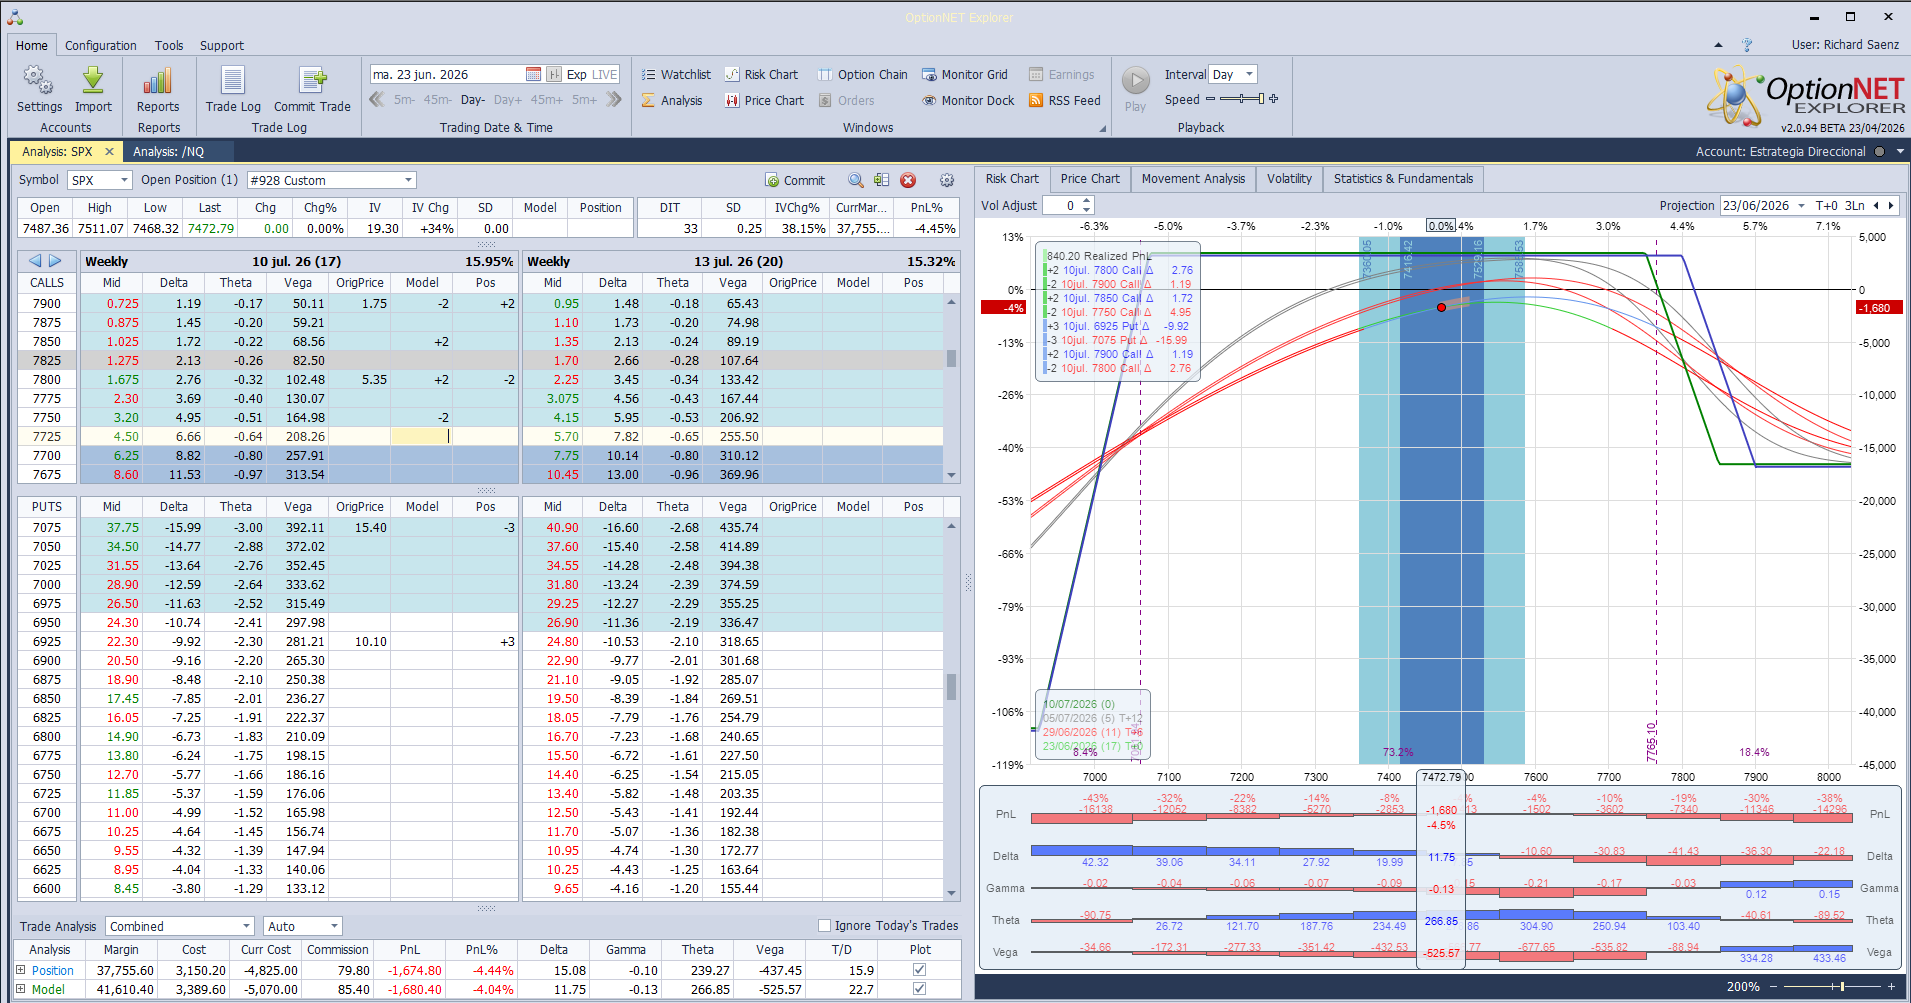Toggle the LIVE mode indicator
Viewport: 1911px width, 1003px height.
click(x=605, y=74)
